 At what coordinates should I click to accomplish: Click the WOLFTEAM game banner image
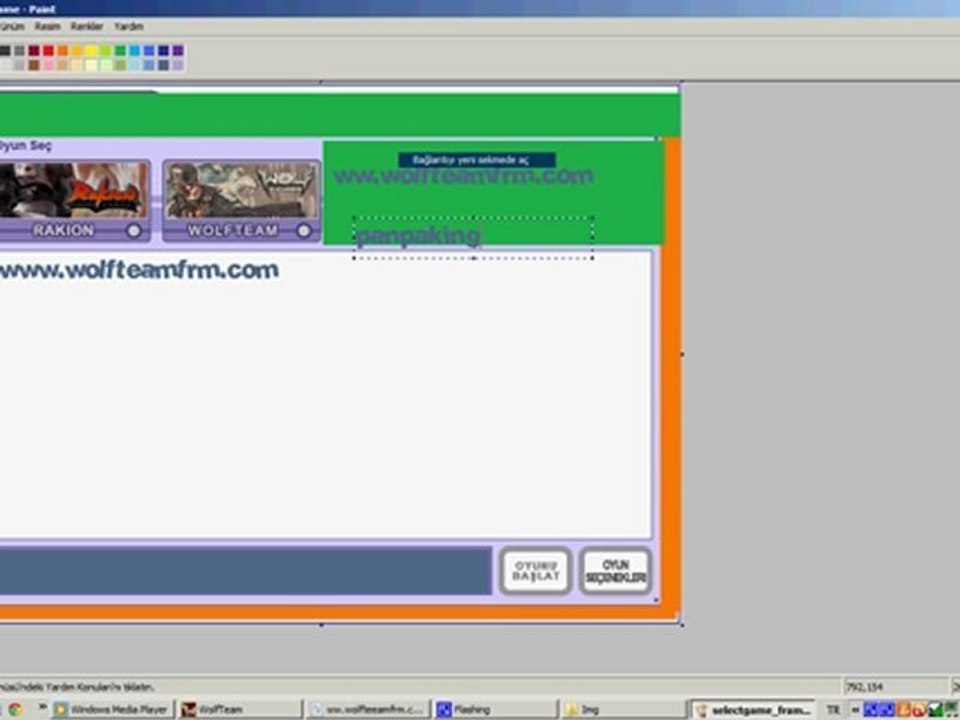click(x=242, y=190)
